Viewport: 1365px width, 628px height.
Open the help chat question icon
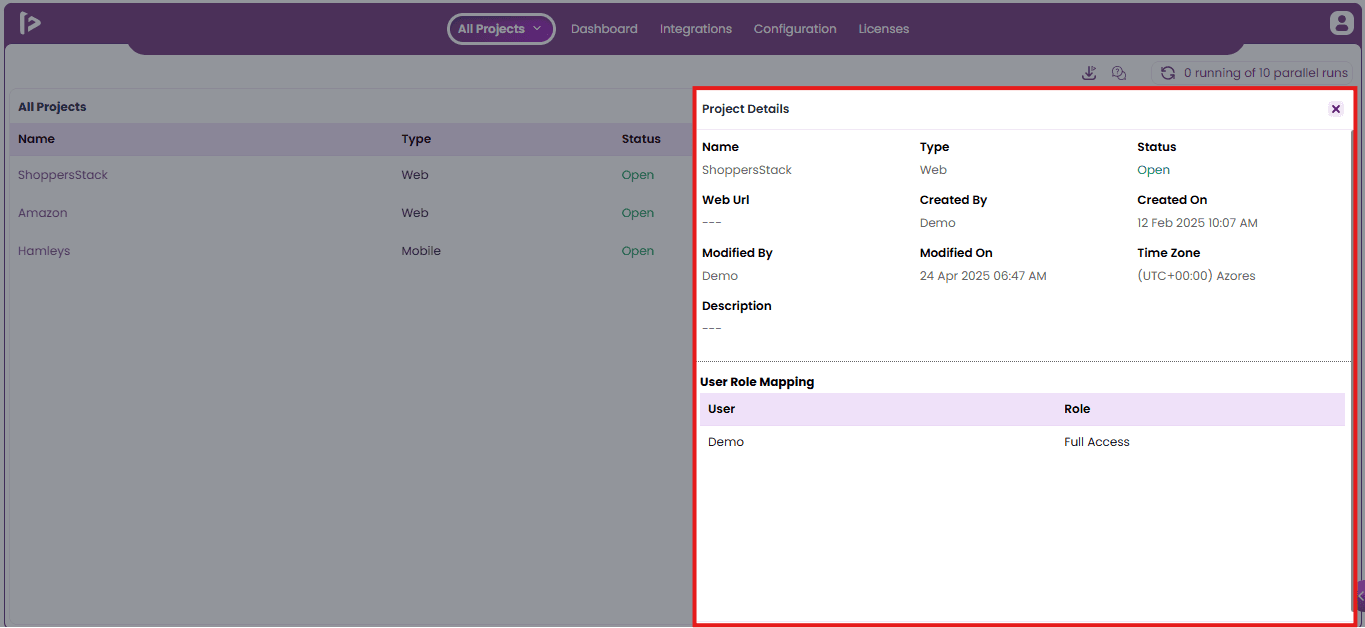point(1119,73)
